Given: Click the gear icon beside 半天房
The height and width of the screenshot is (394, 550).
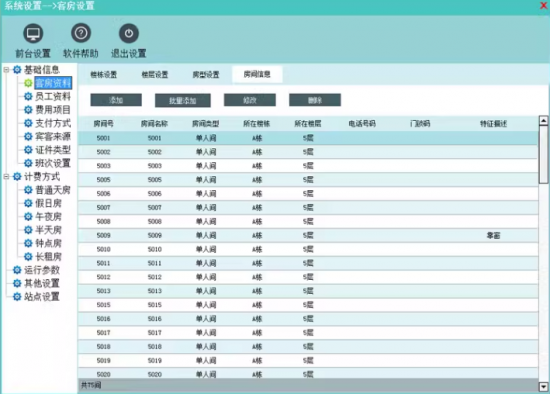Looking at the screenshot, I should [28, 230].
